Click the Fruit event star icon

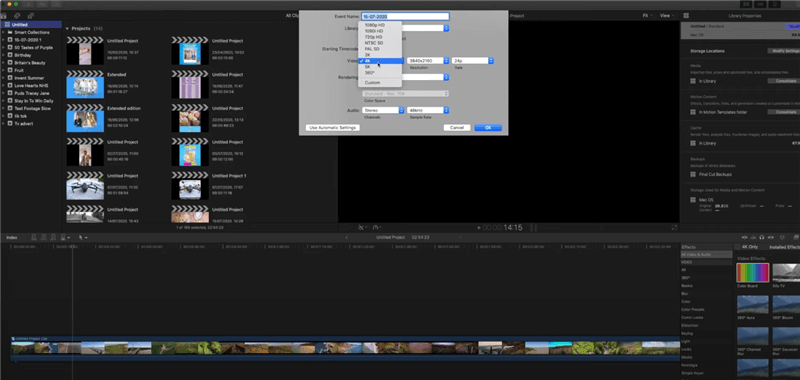point(10,70)
